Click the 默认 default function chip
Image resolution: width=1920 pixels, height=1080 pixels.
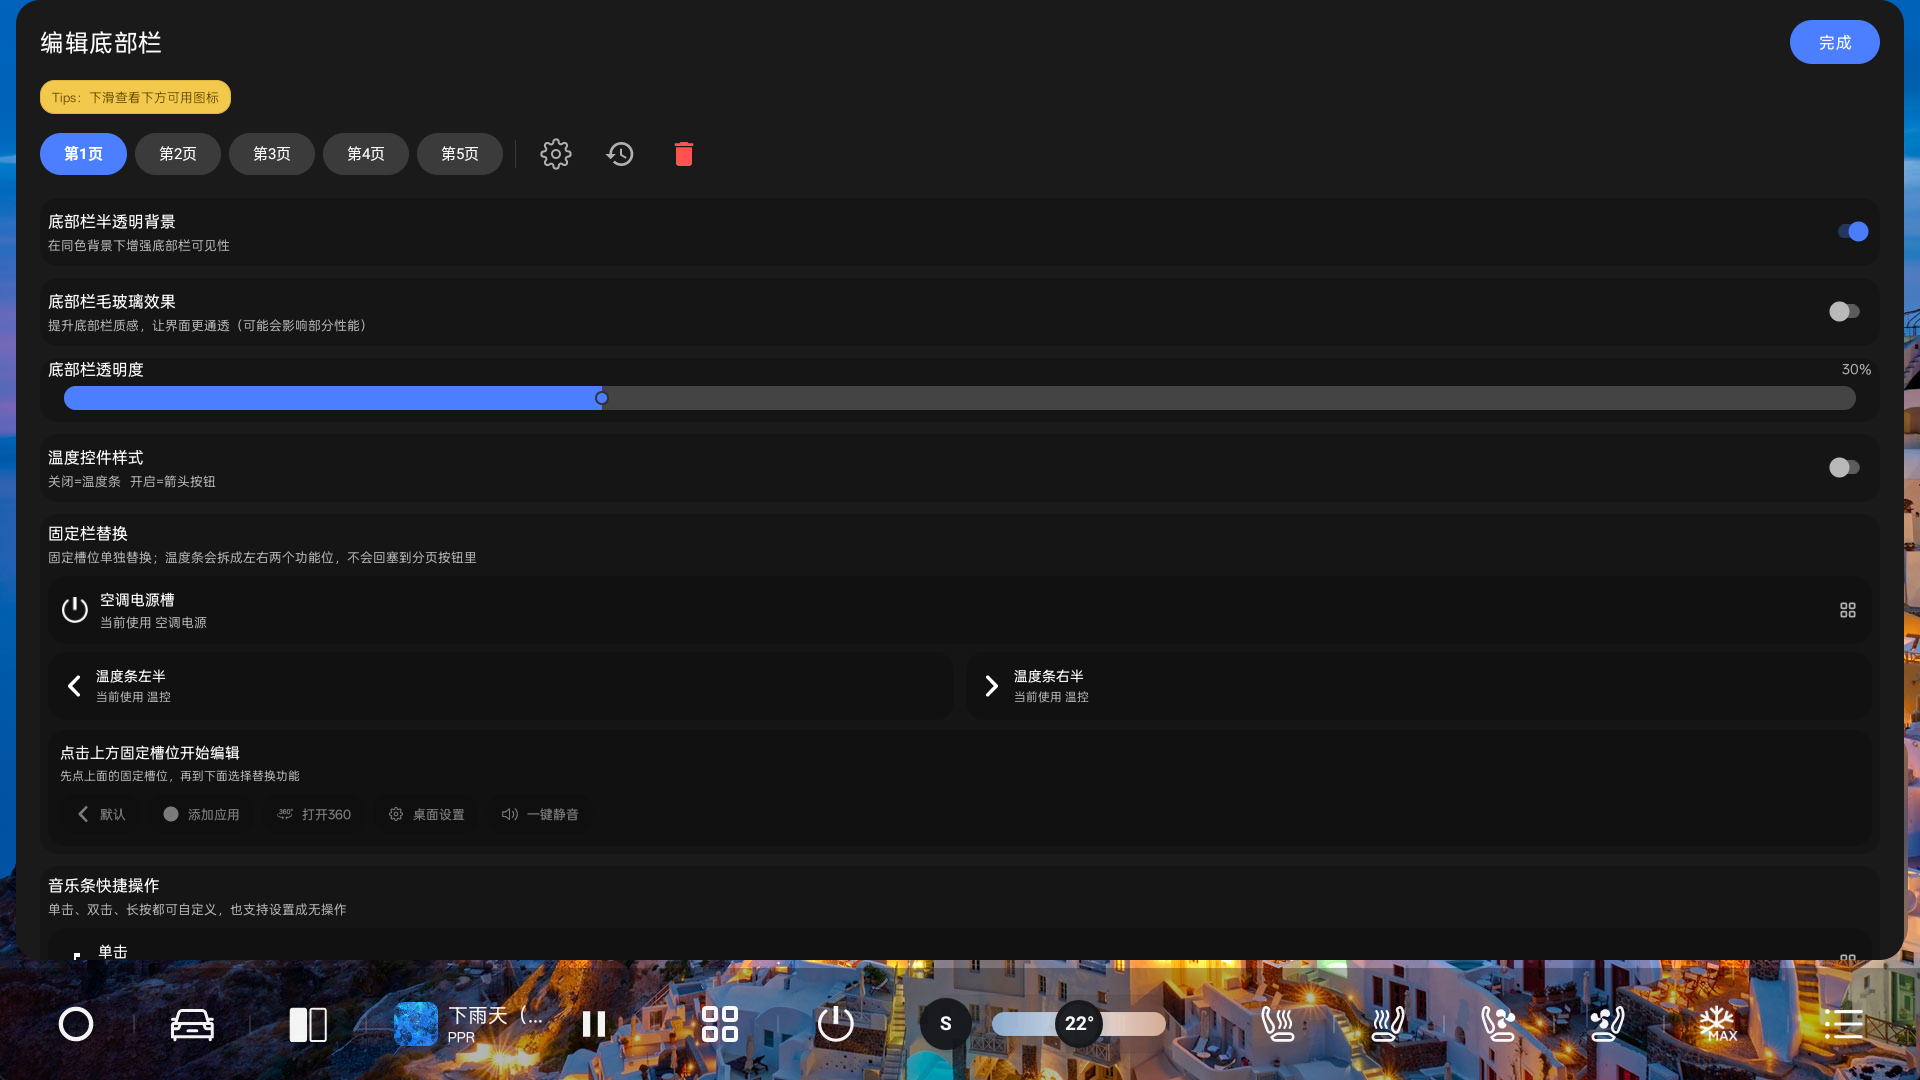point(102,814)
